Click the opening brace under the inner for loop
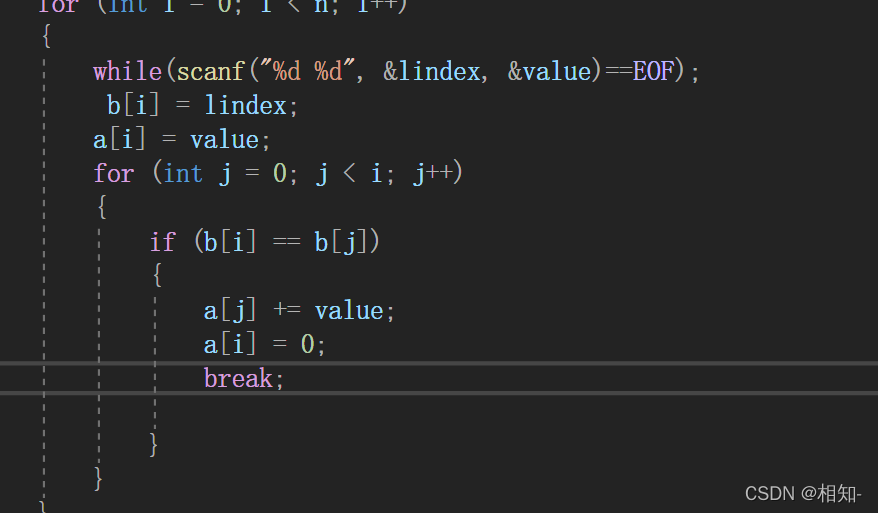878x513 pixels. coord(102,207)
